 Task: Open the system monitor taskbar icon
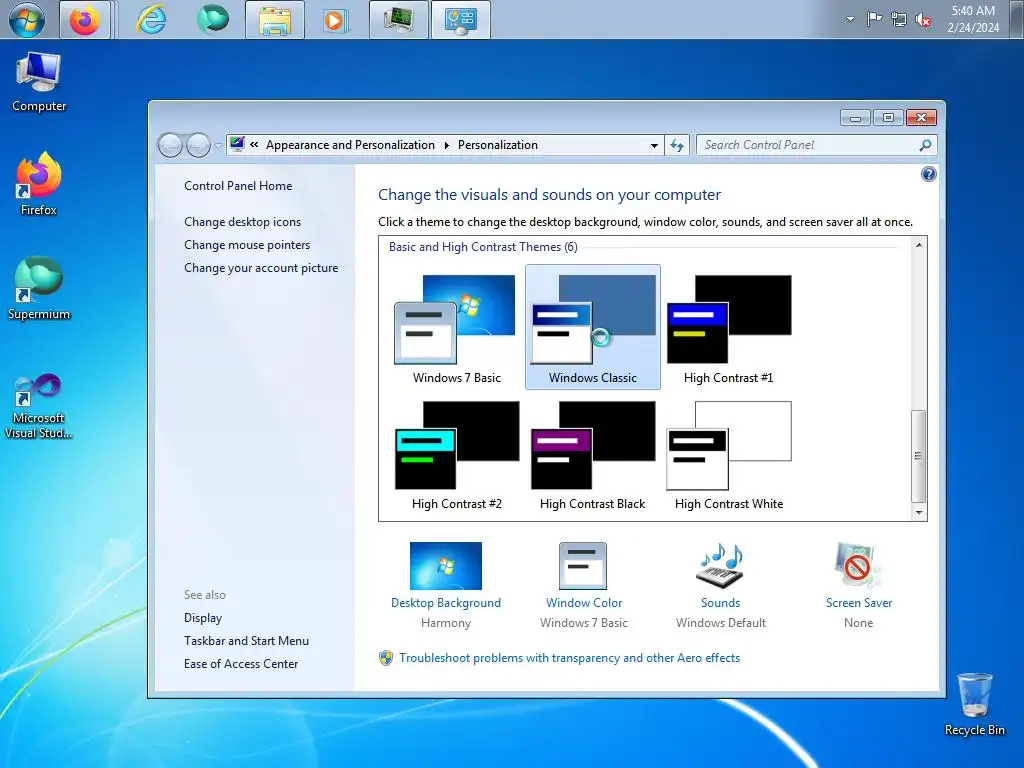coord(399,20)
